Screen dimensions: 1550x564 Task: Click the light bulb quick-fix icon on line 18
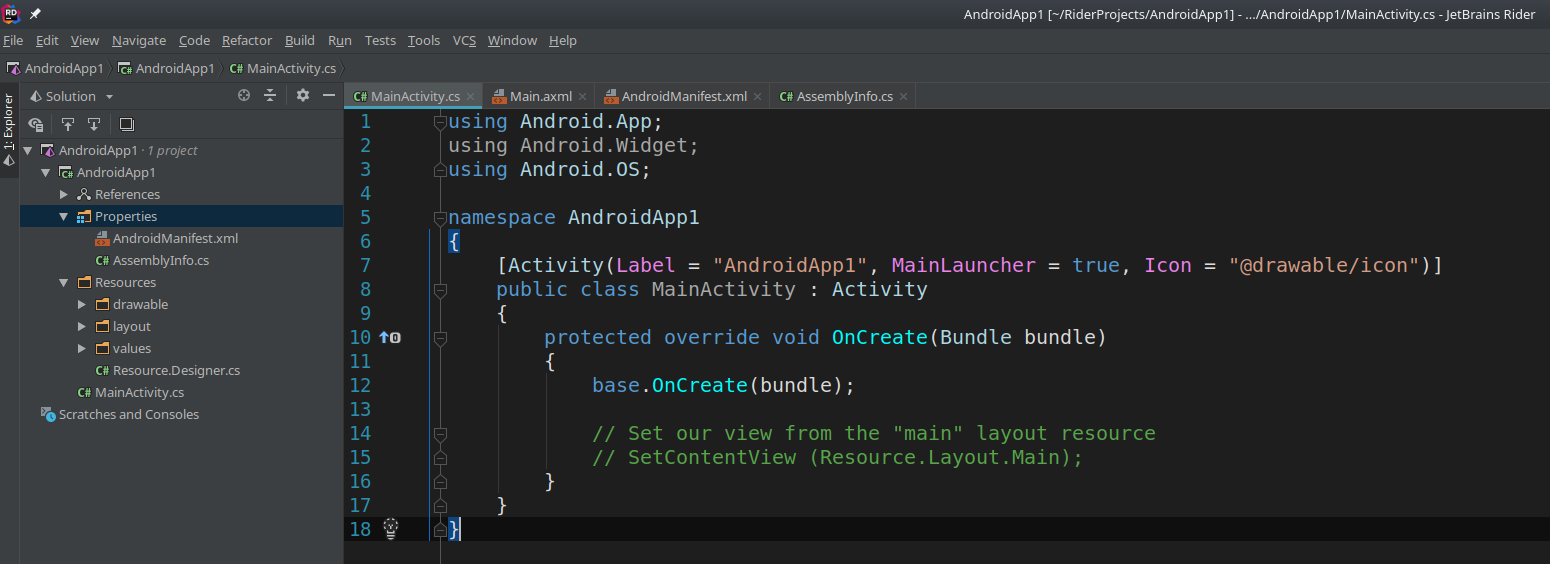click(391, 528)
